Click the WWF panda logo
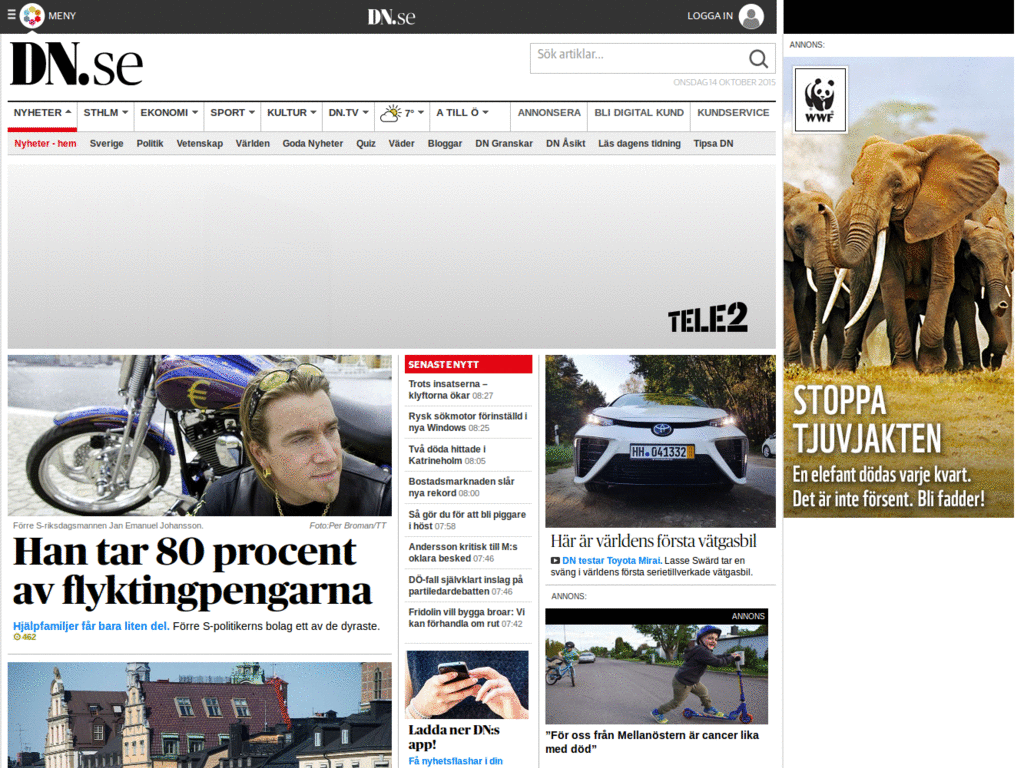The width and height of the screenshot is (1024, 768). point(820,100)
